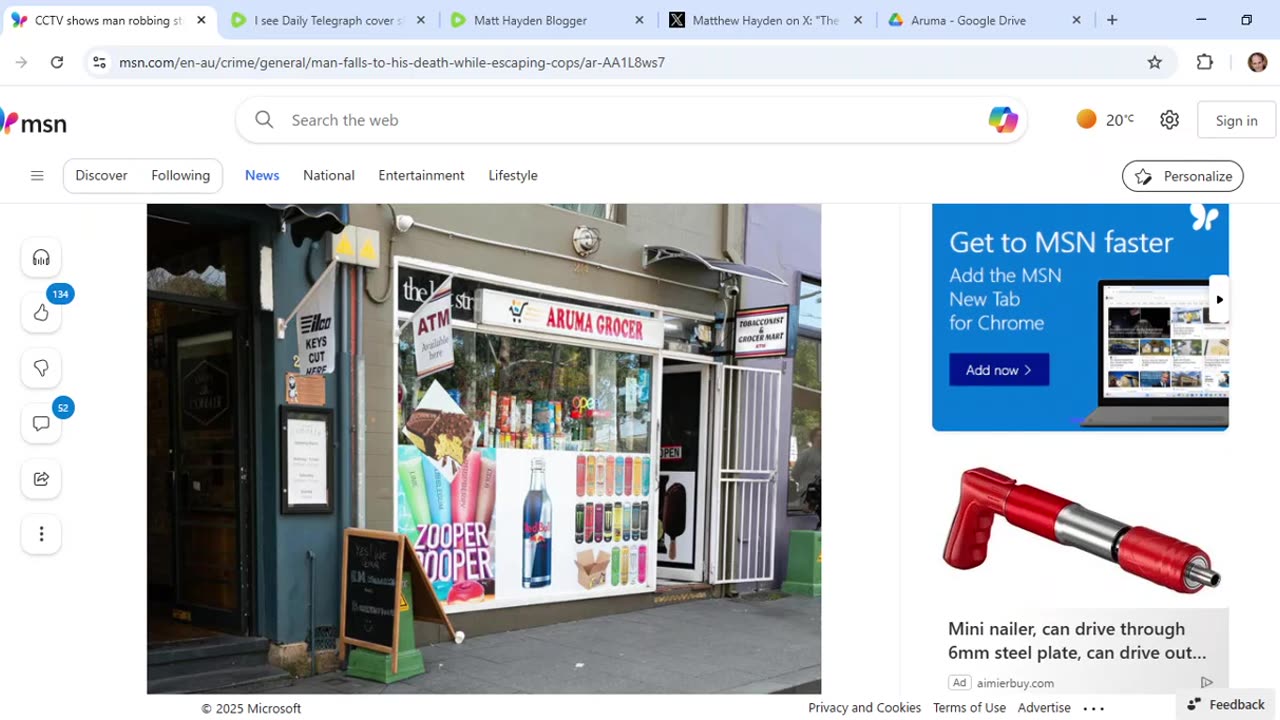Close the Daily Telegraph cover tab
This screenshot has width=1280, height=720.
420,20
